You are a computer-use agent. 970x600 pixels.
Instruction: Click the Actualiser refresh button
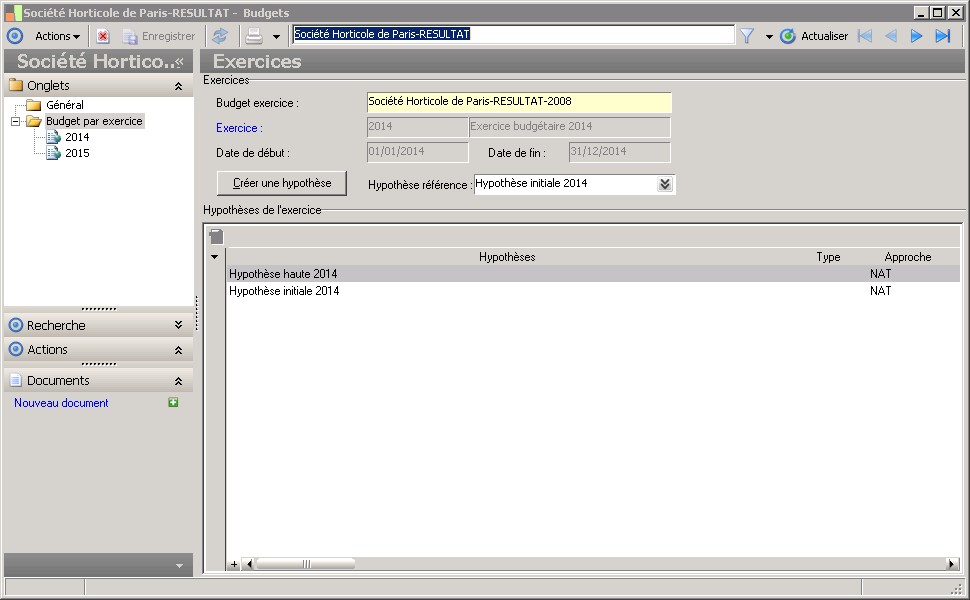coord(814,36)
